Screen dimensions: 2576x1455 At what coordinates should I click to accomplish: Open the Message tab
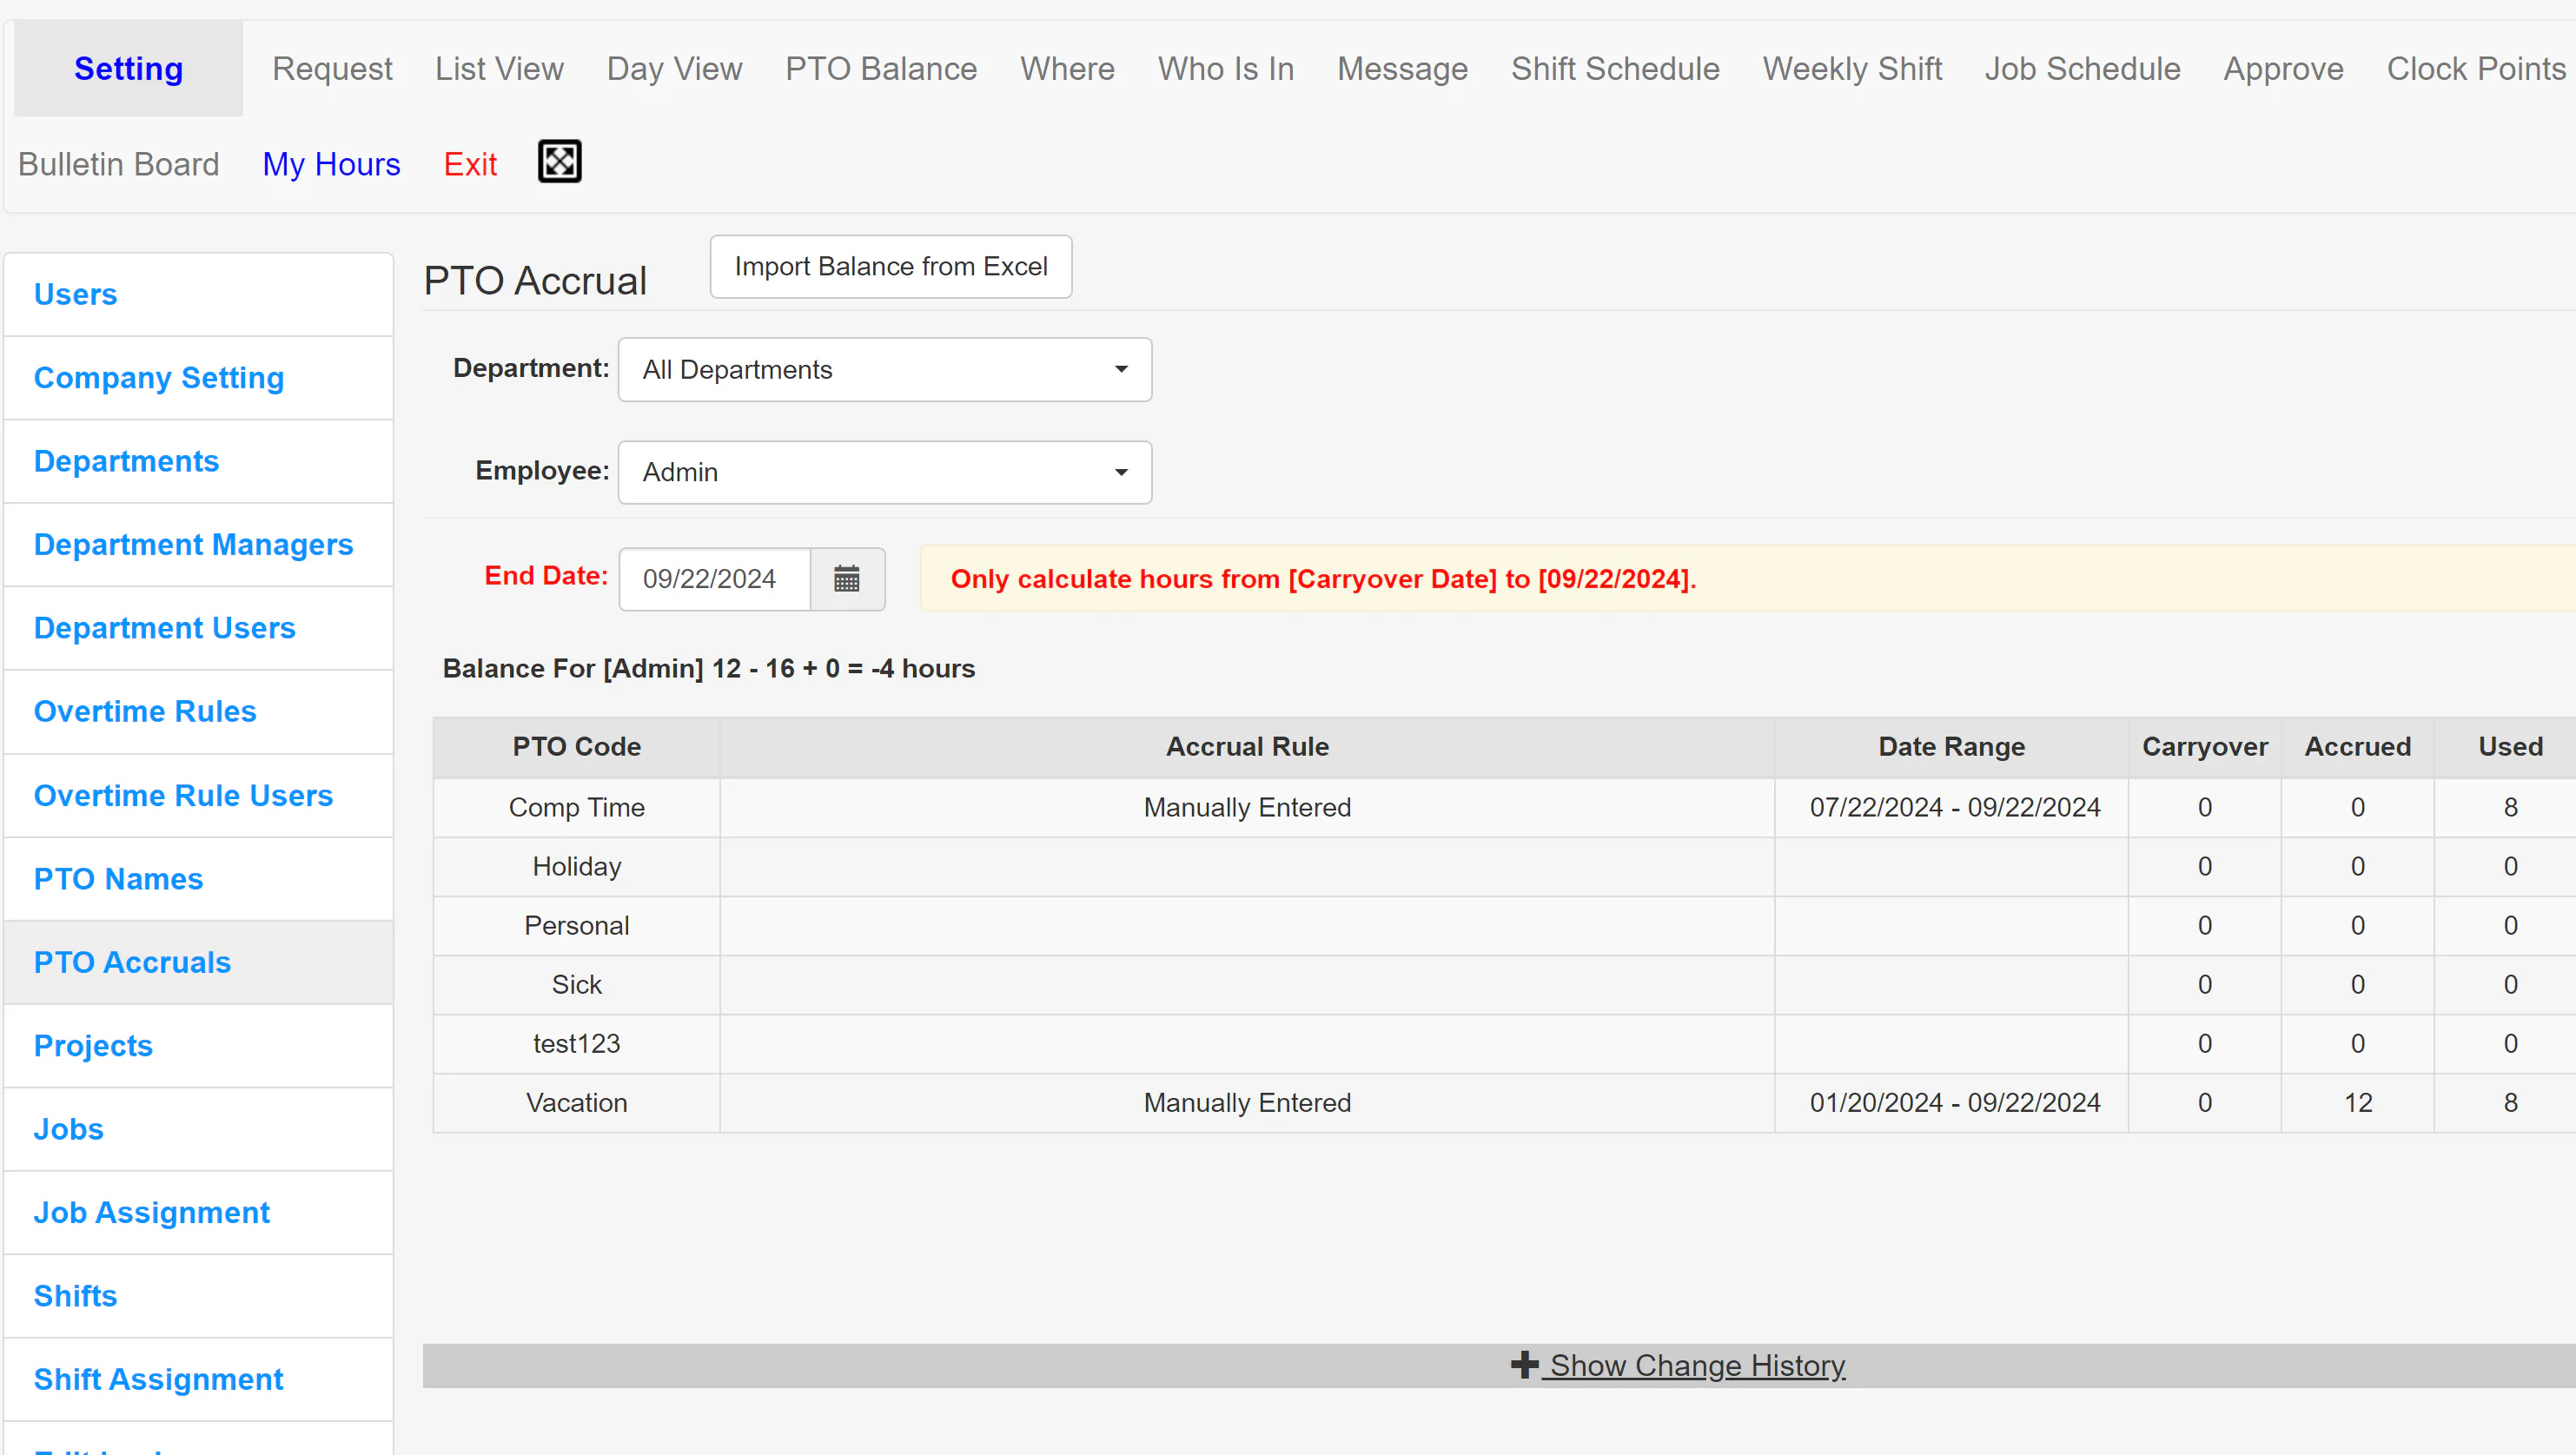(1402, 68)
